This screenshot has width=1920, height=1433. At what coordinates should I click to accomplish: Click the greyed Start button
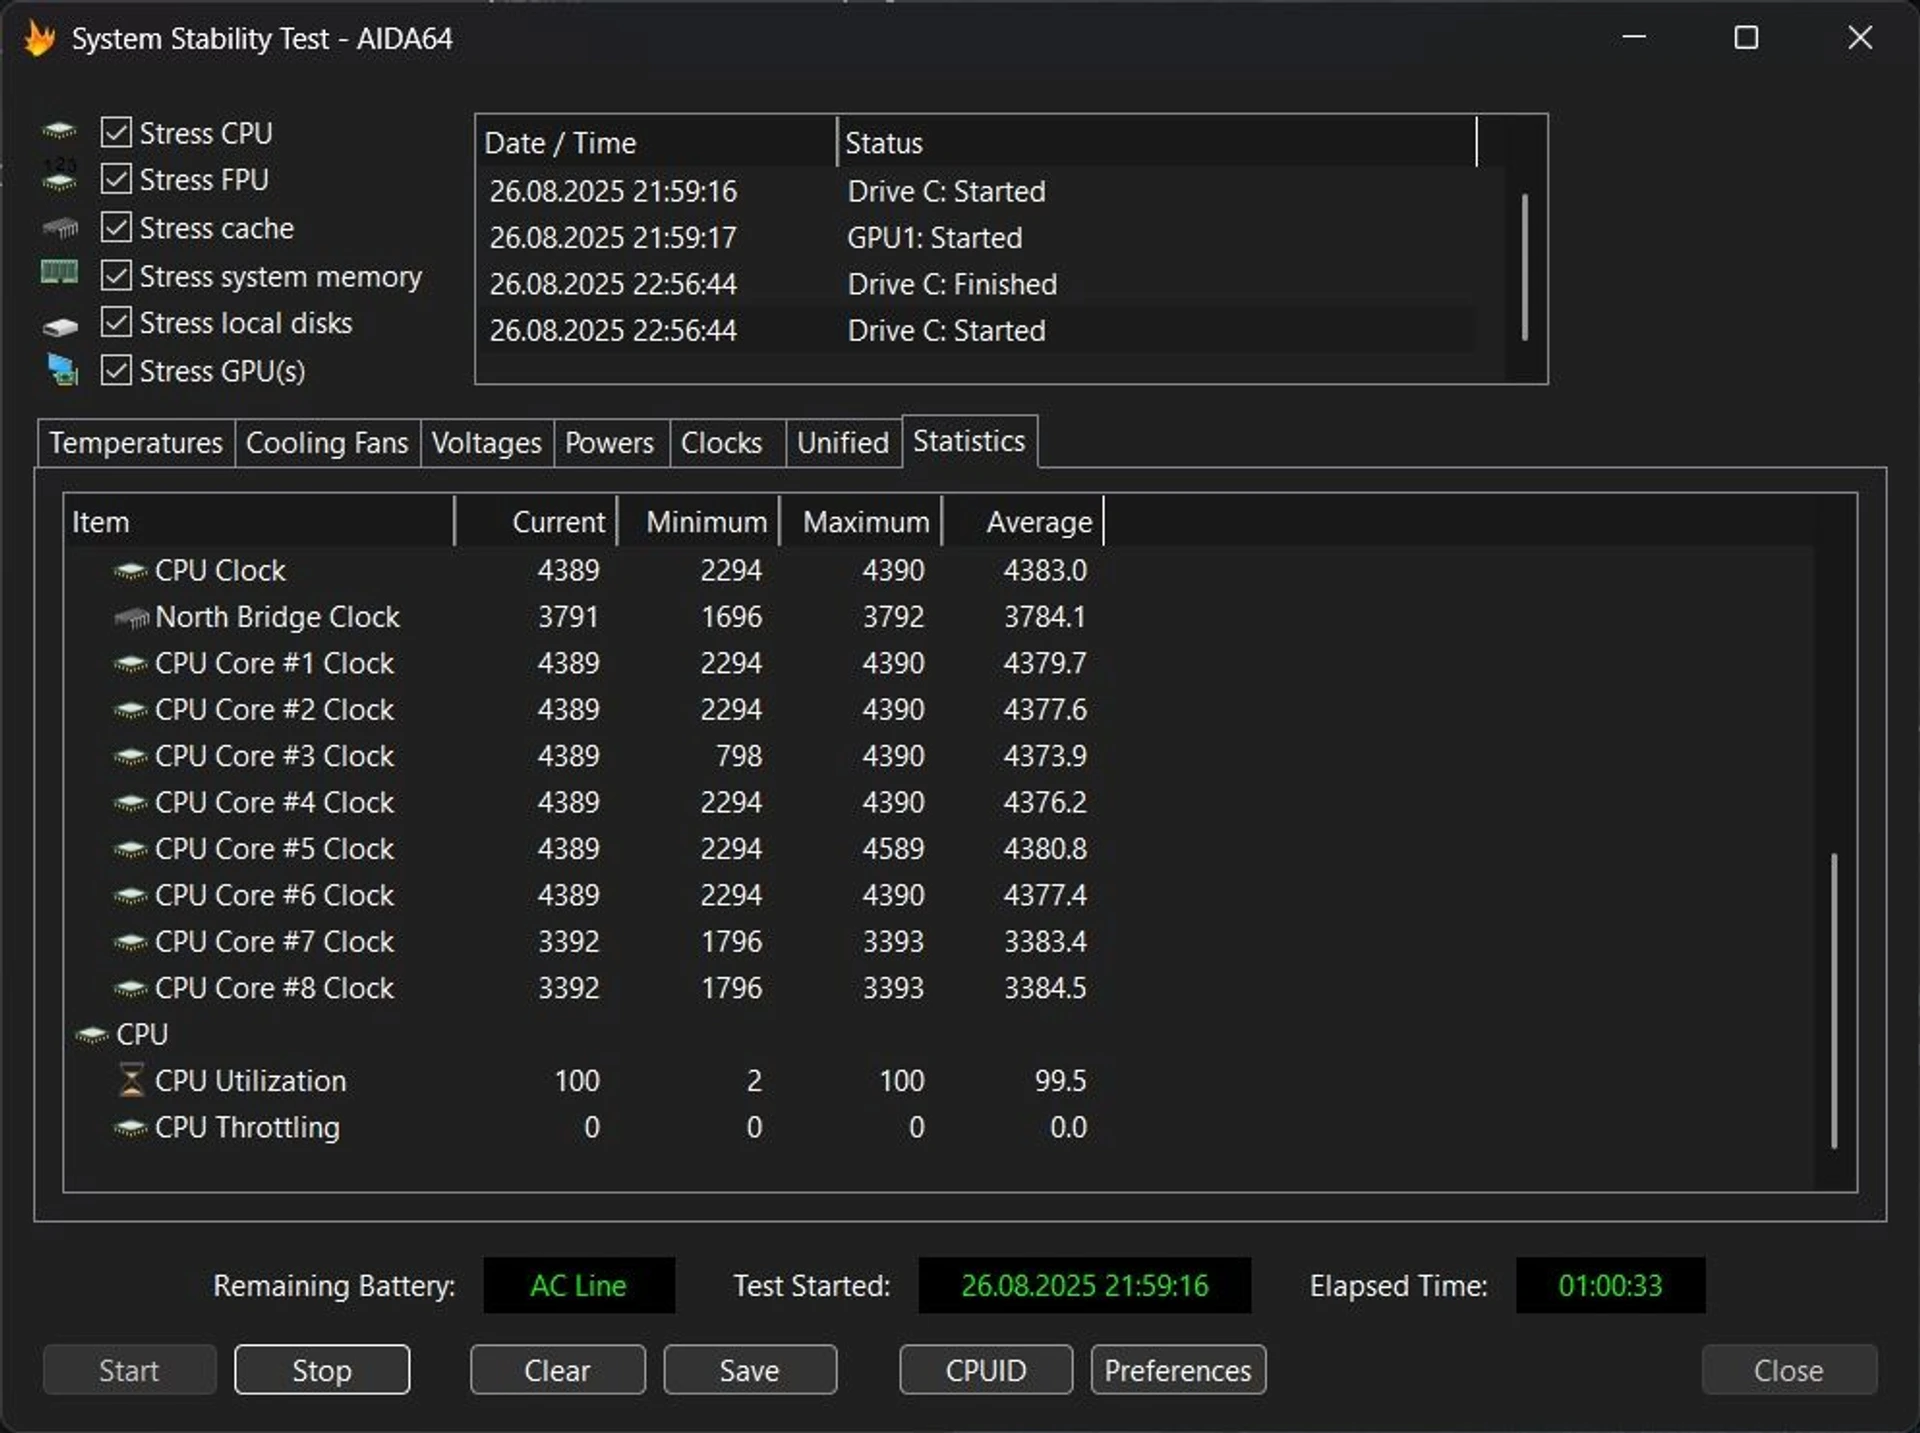(x=129, y=1370)
